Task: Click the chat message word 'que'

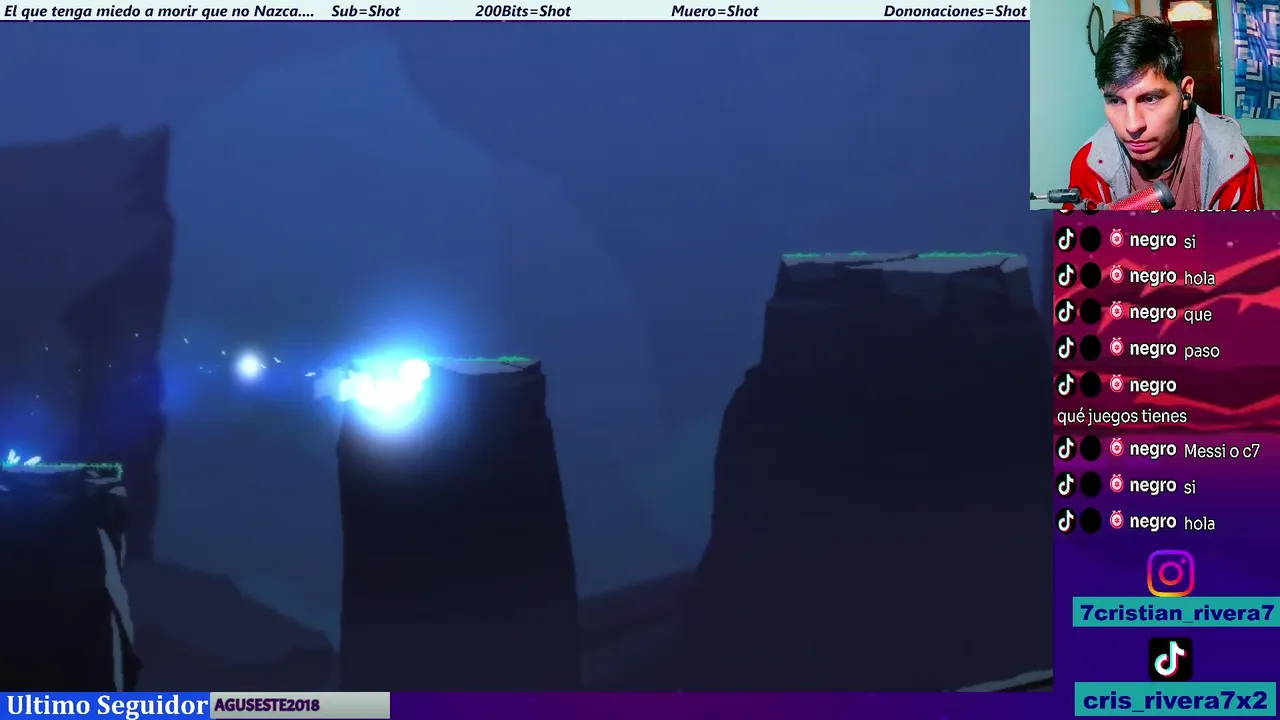Action: (x=1197, y=314)
